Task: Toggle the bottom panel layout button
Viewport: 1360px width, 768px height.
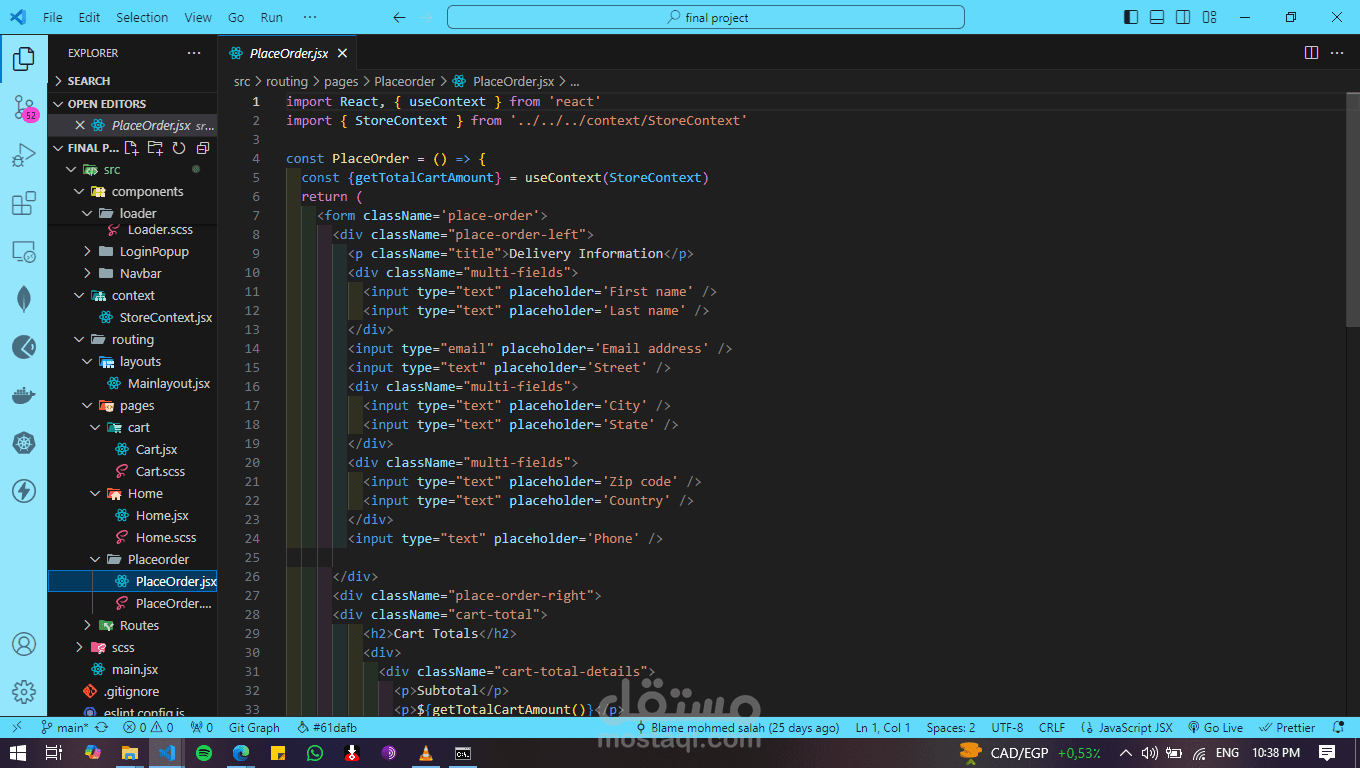Action: point(1157,17)
